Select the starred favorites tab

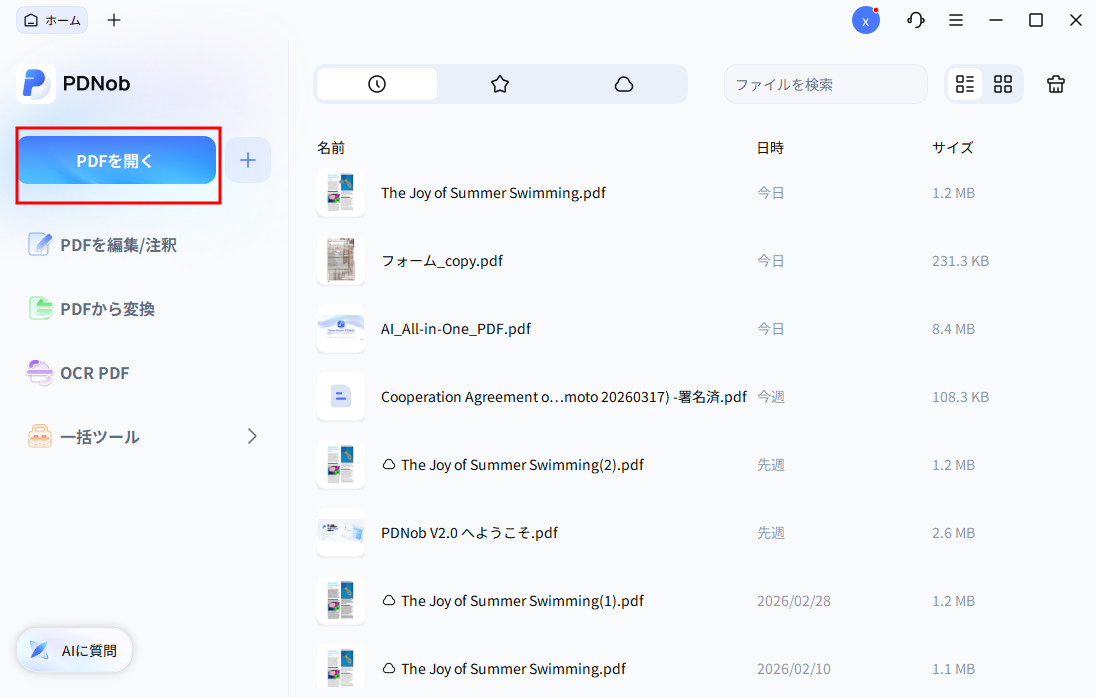point(500,84)
